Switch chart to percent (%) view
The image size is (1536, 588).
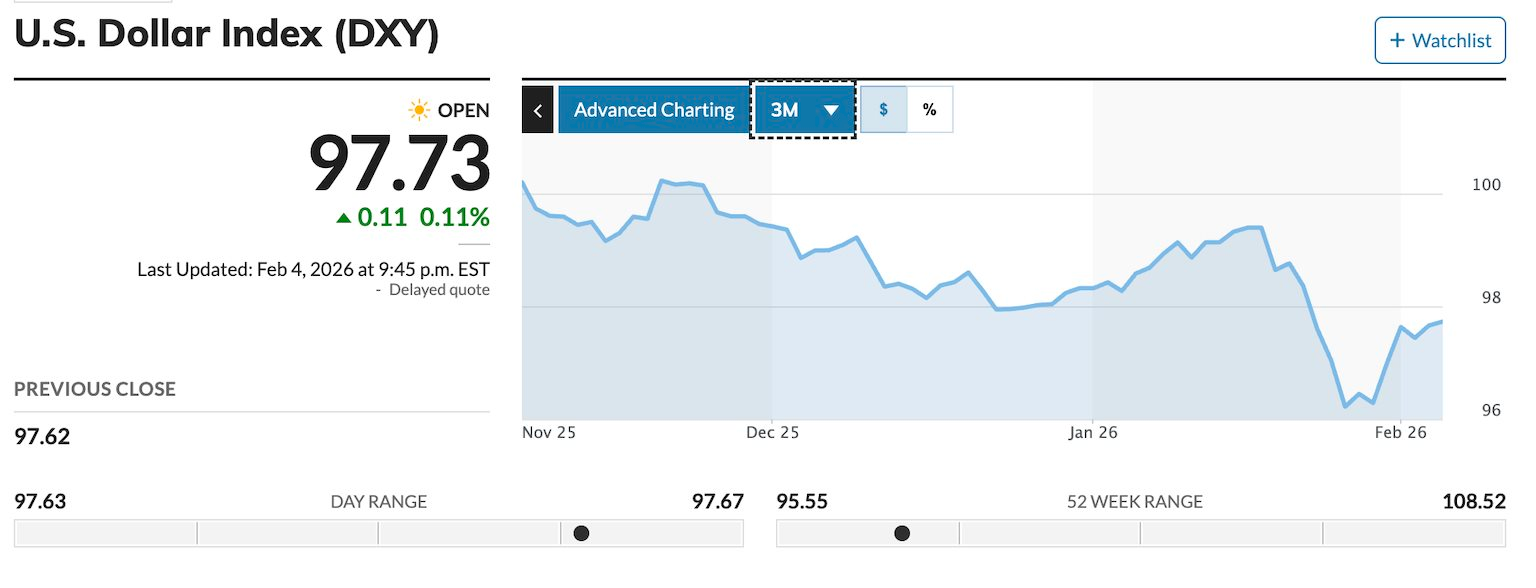[930, 110]
